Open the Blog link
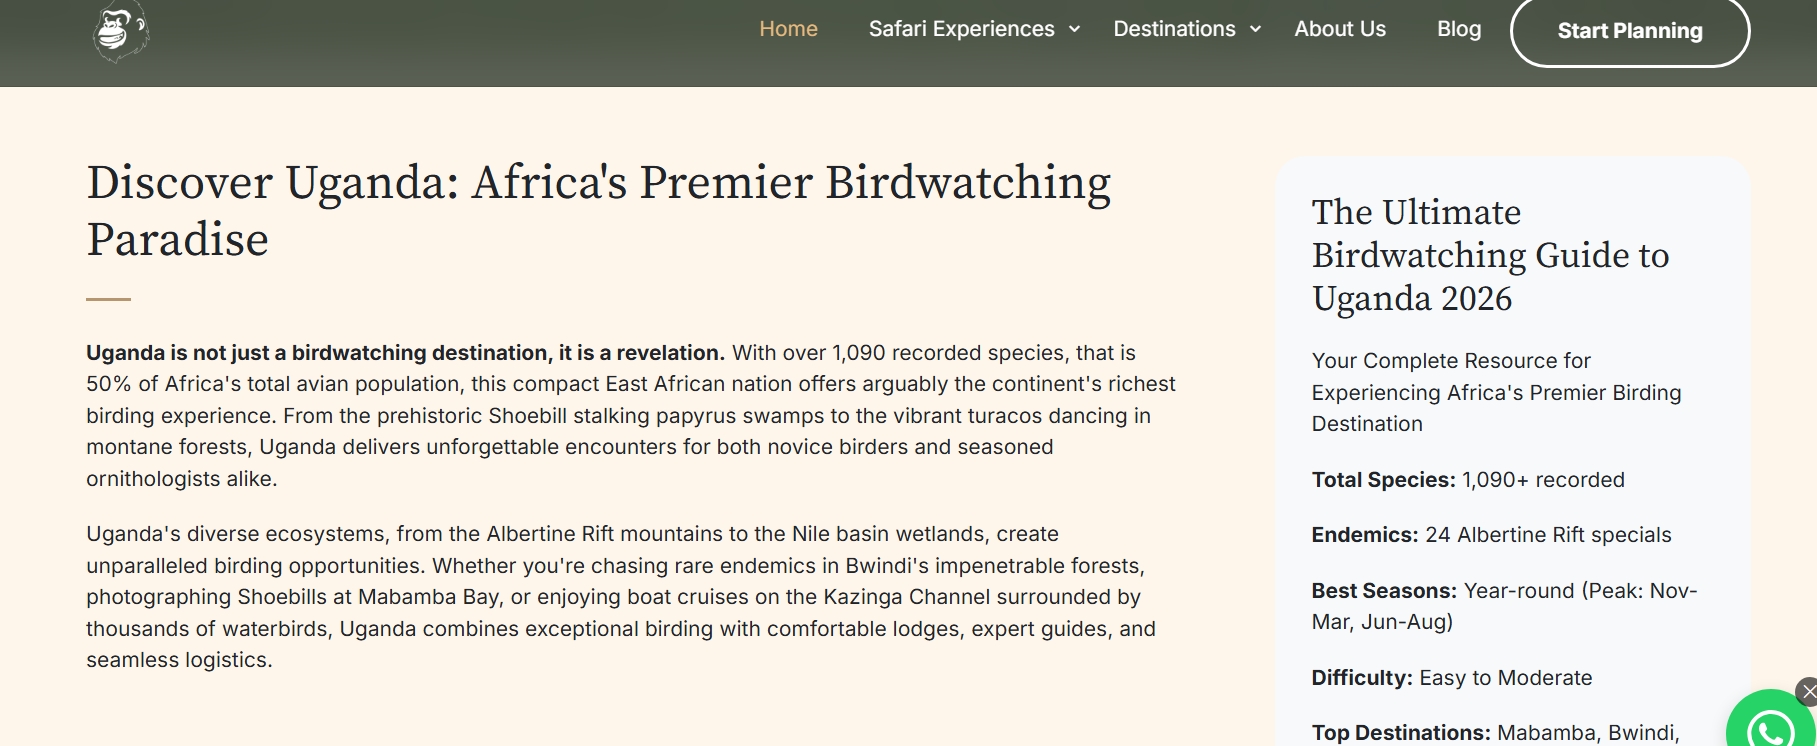 (x=1459, y=29)
